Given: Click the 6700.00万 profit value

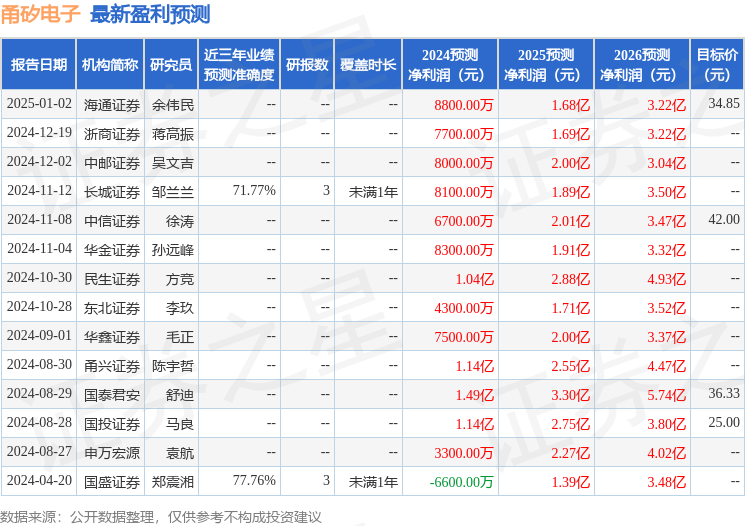Looking at the screenshot, I should pos(464,221).
